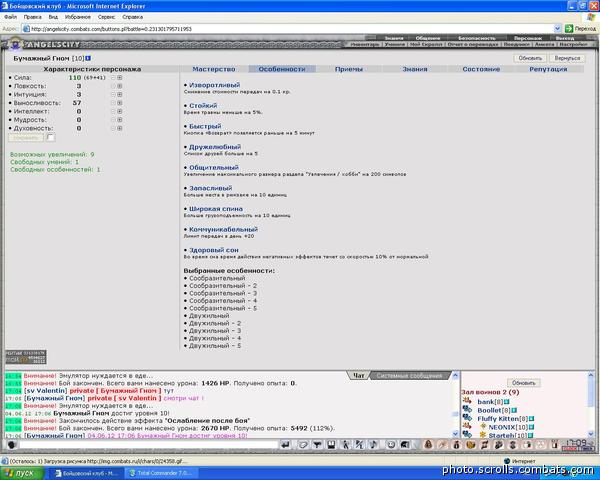Click the smiley icon left of chat input

pyautogui.click(x=11, y=445)
